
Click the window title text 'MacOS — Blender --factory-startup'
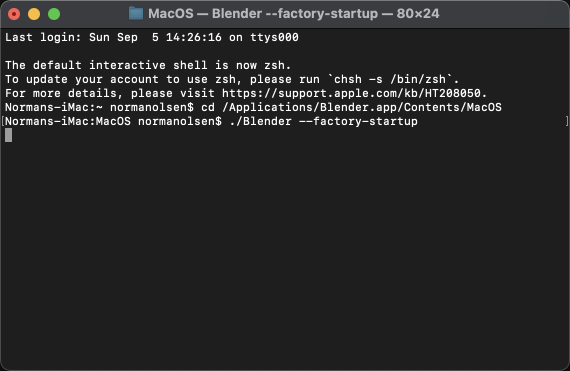coord(263,14)
